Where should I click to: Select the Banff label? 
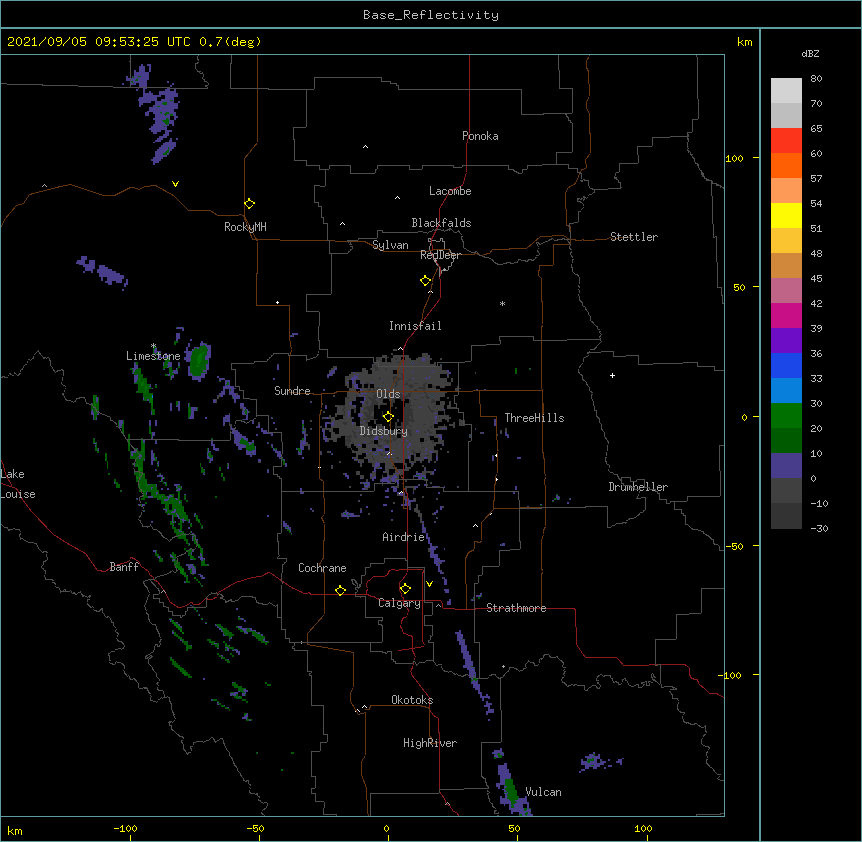(x=124, y=567)
